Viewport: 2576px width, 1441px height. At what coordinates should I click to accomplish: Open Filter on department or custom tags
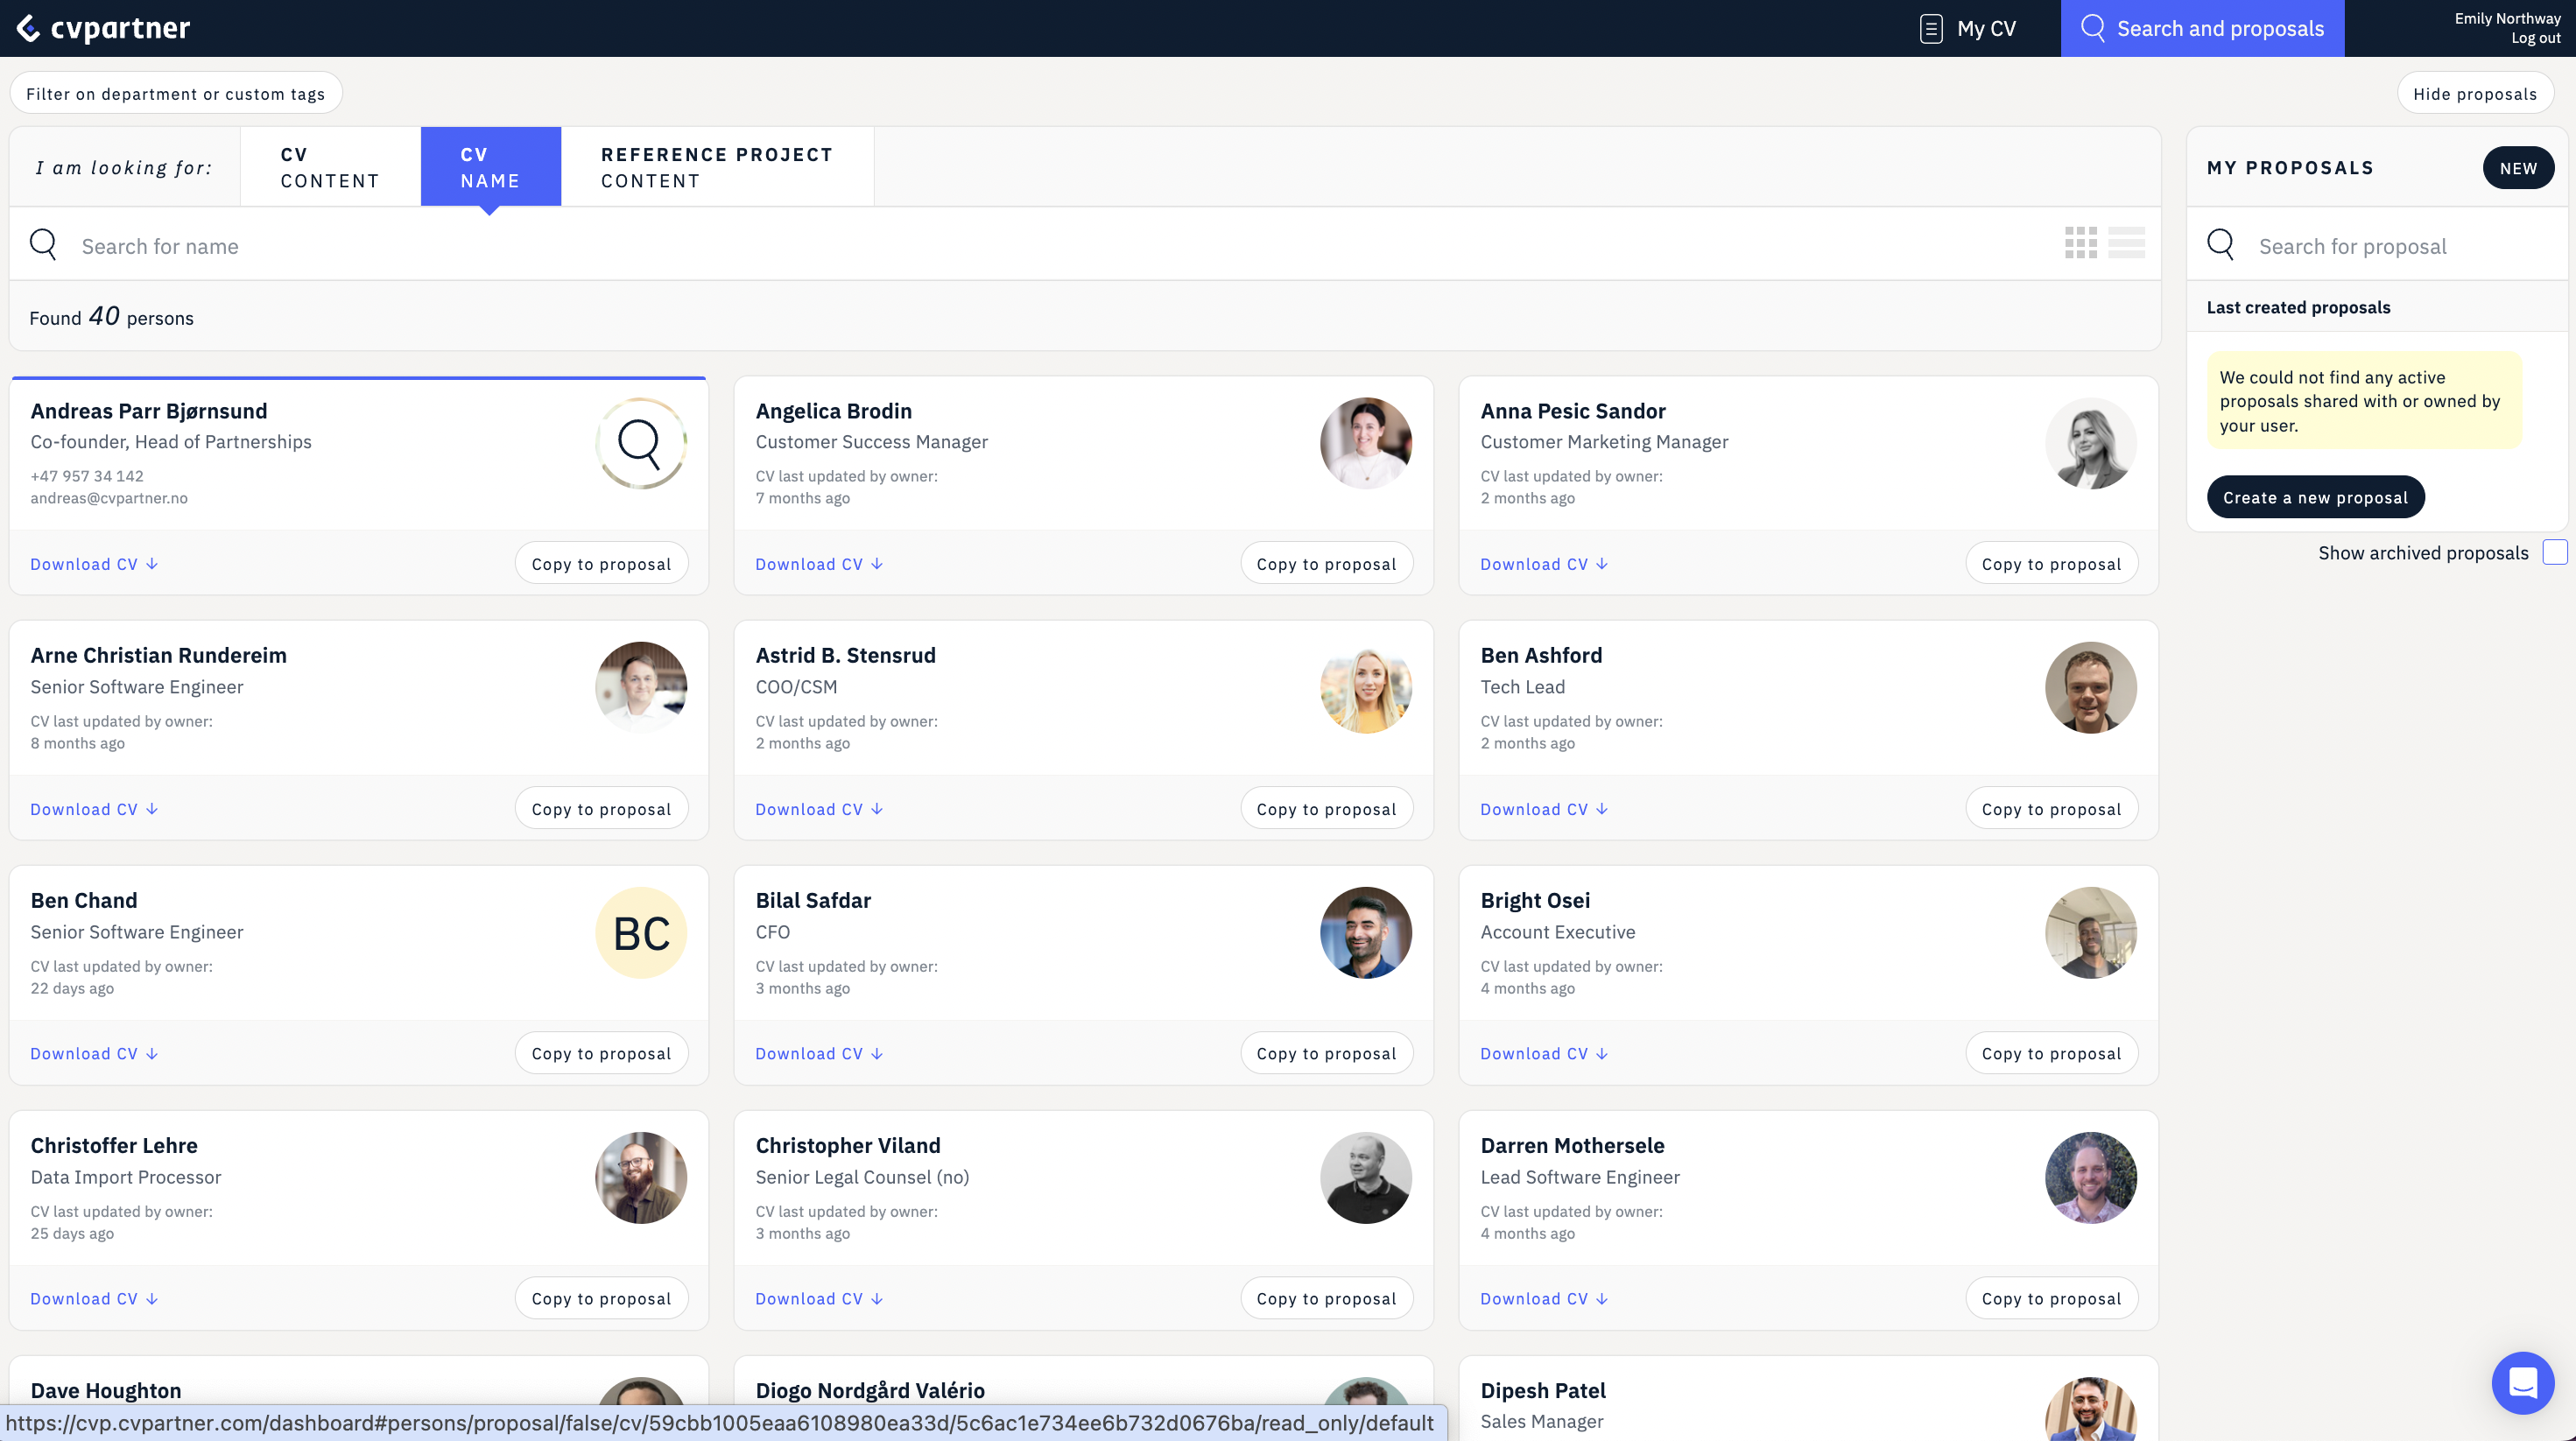pyautogui.click(x=176, y=93)
